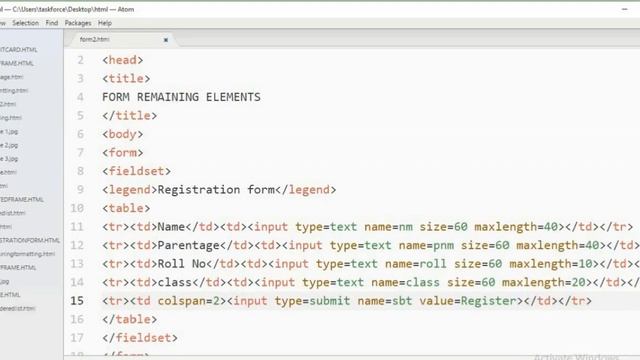Click the text FORM REMAINING ELEMENTS

(181, 97)
